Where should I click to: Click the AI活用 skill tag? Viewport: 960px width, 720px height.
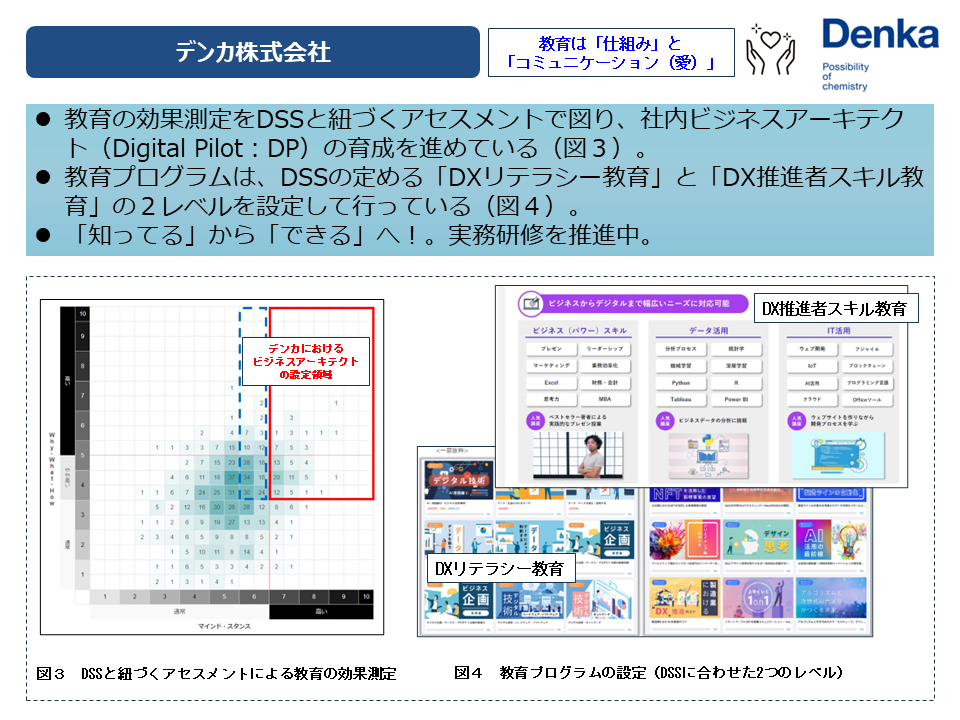click(x=812, y=383)
